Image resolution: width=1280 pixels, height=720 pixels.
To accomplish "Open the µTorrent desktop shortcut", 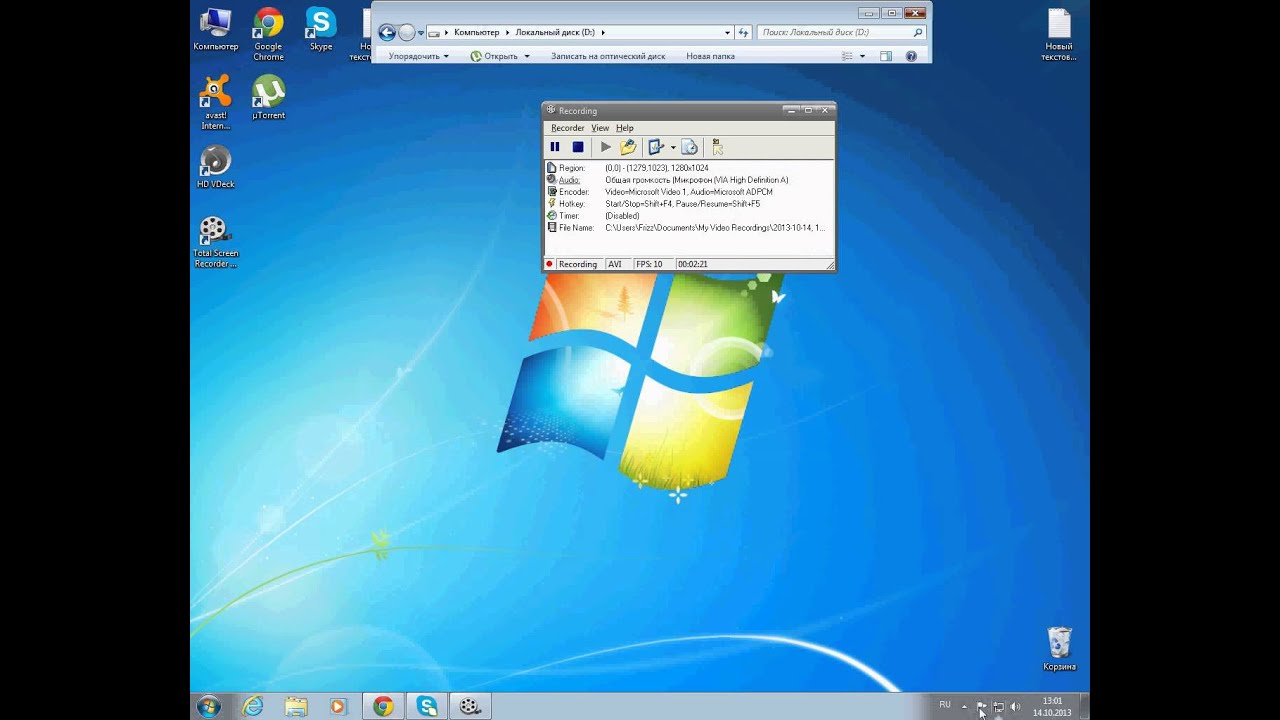I will pyautogui.click(x=268, y=98).
